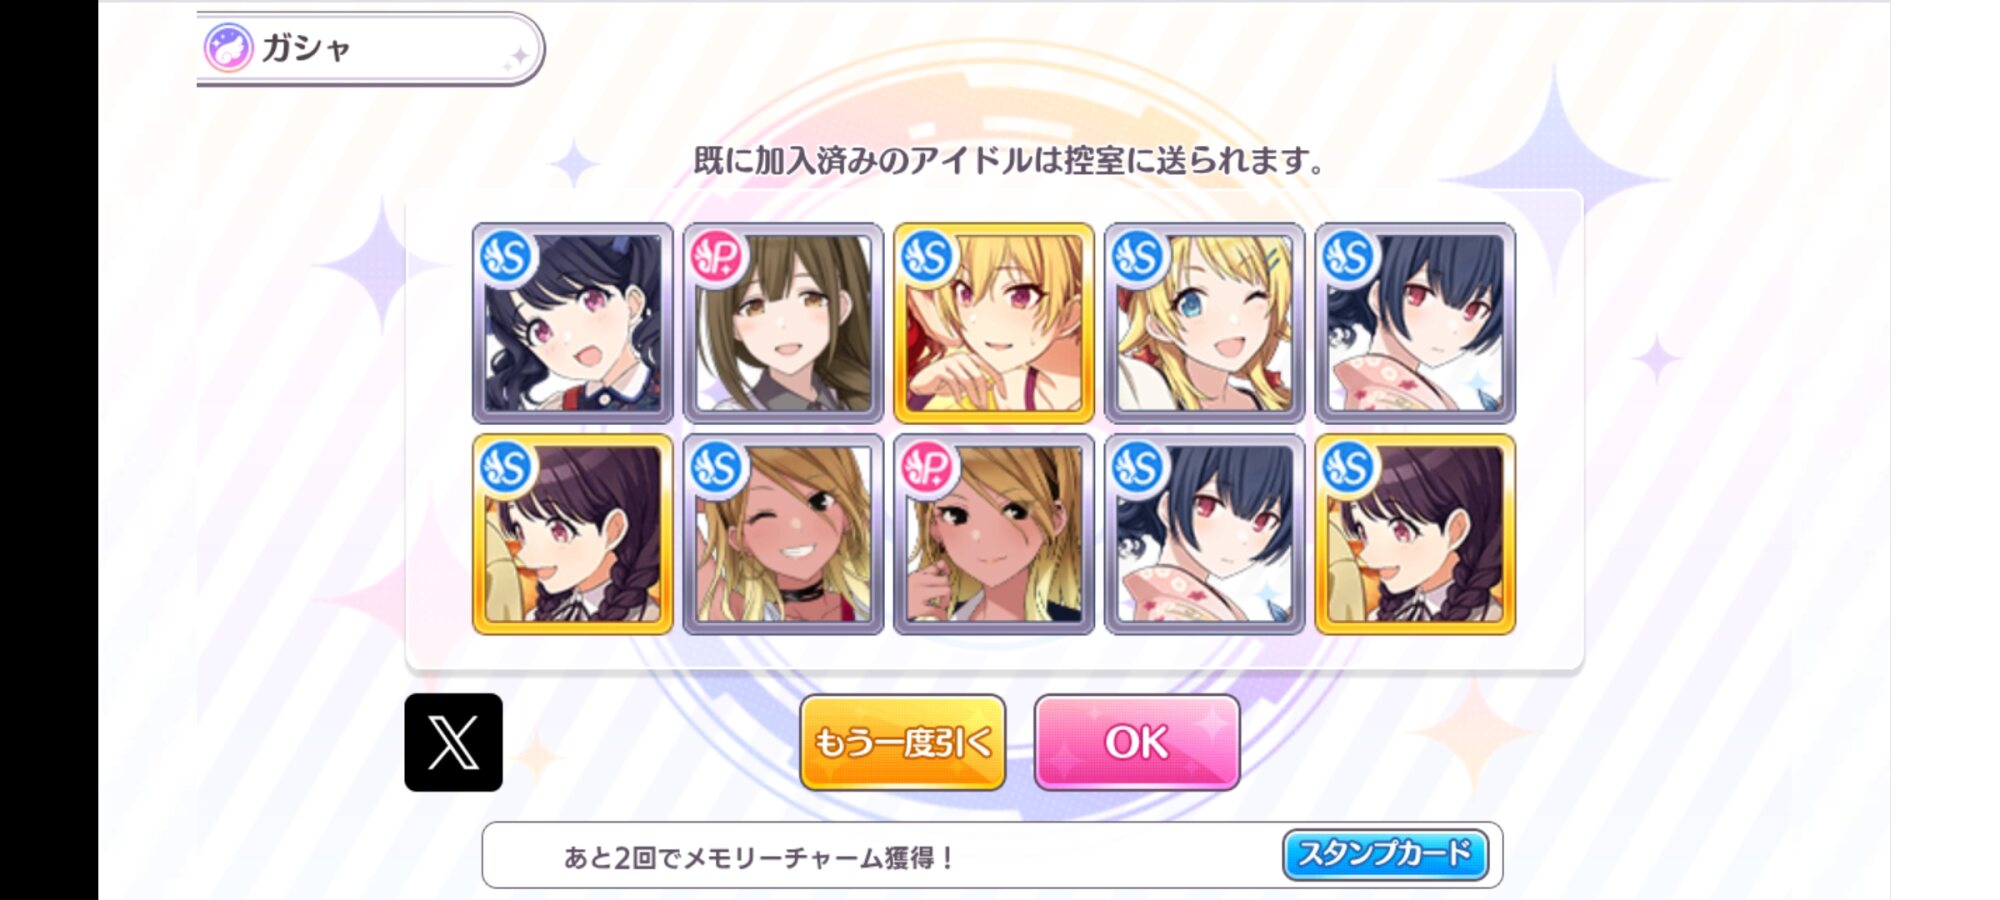Tap the purple gacha header icon
The width and height of the screenshot is (2000, 900).
point(228,48)
